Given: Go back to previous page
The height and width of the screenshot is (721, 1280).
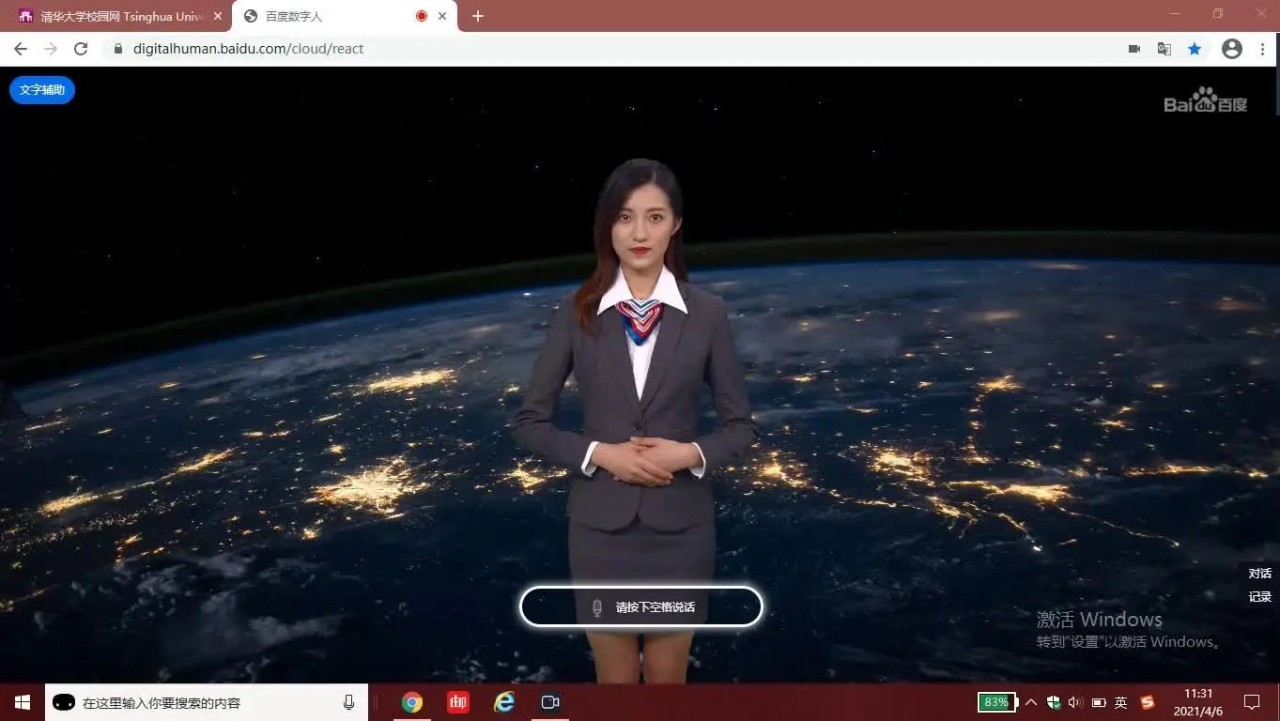Looking at the screenshot, I should pyautogui.click(x=20, y=49).
